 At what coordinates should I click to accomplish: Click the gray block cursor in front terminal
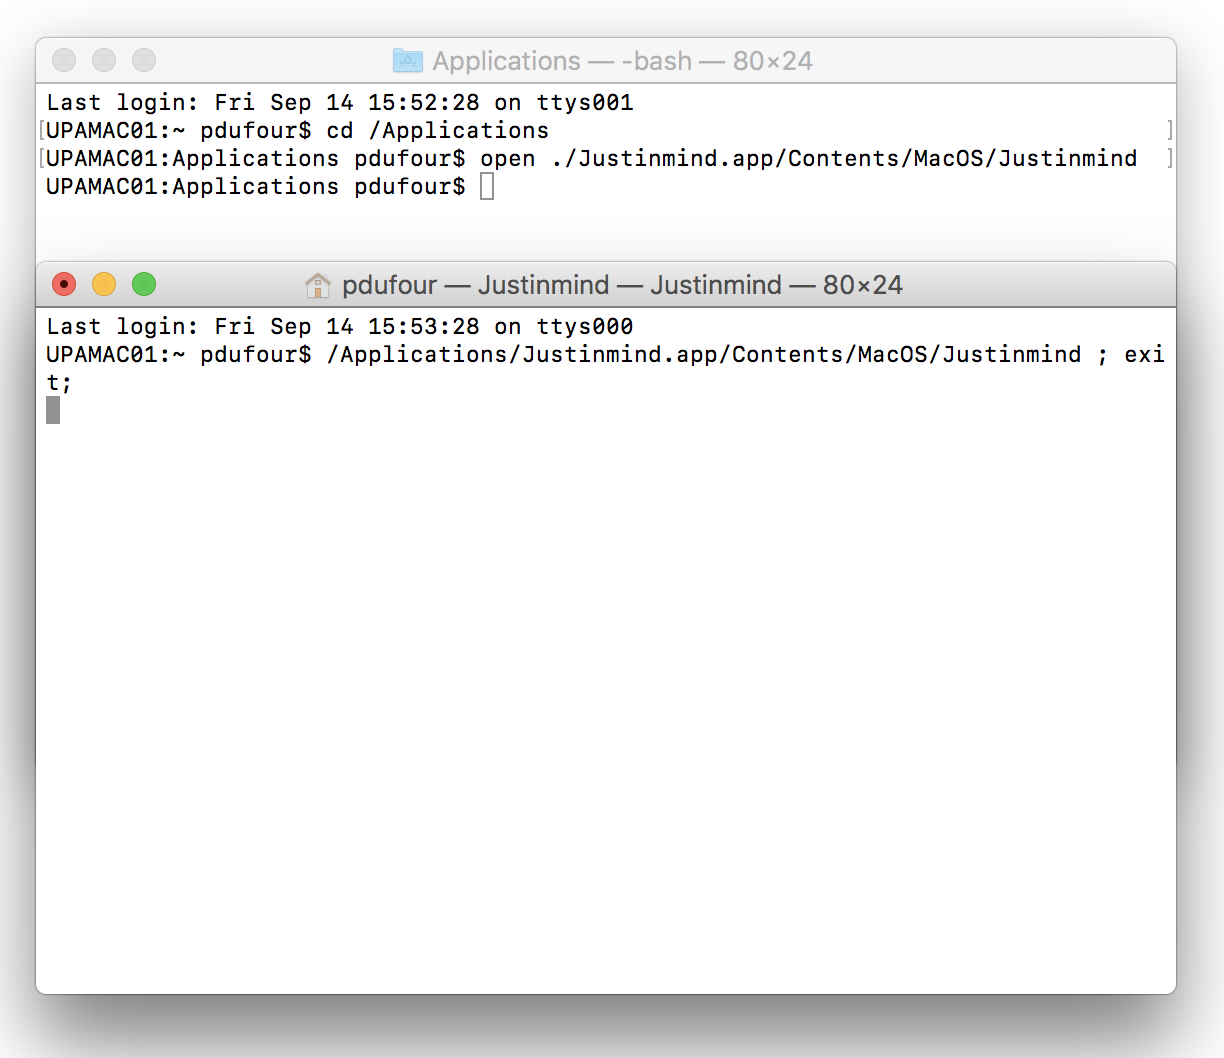point(53,410)
